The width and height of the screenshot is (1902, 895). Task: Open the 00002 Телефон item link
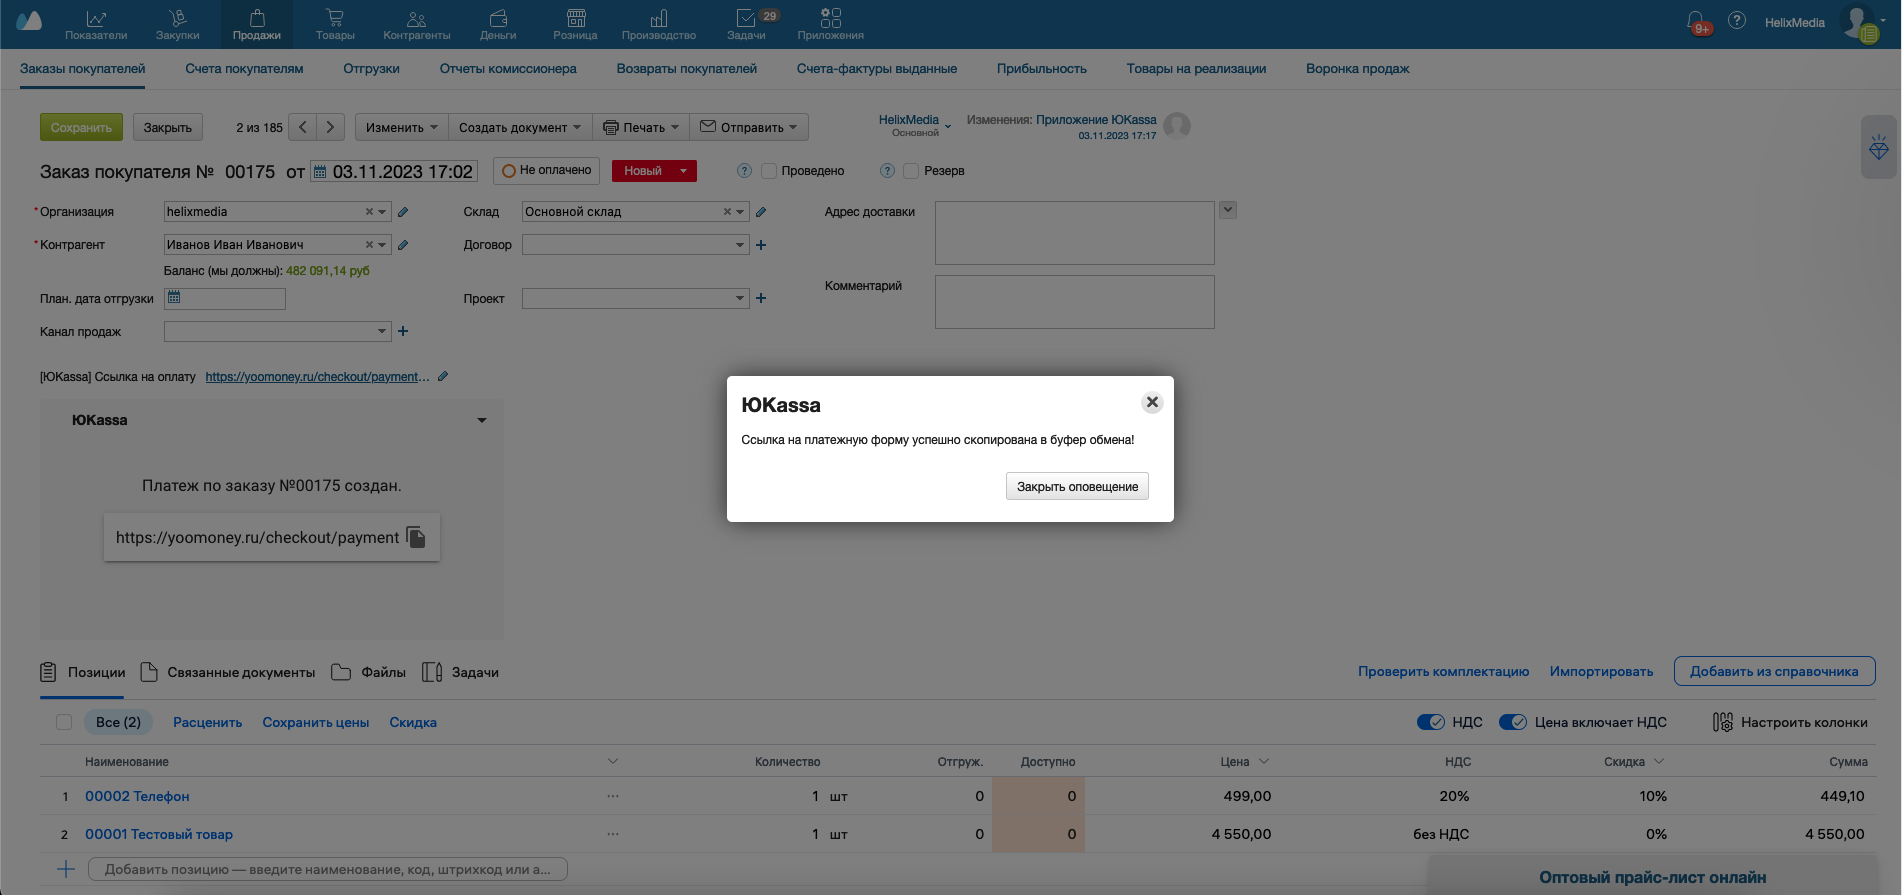pos(137,796)
